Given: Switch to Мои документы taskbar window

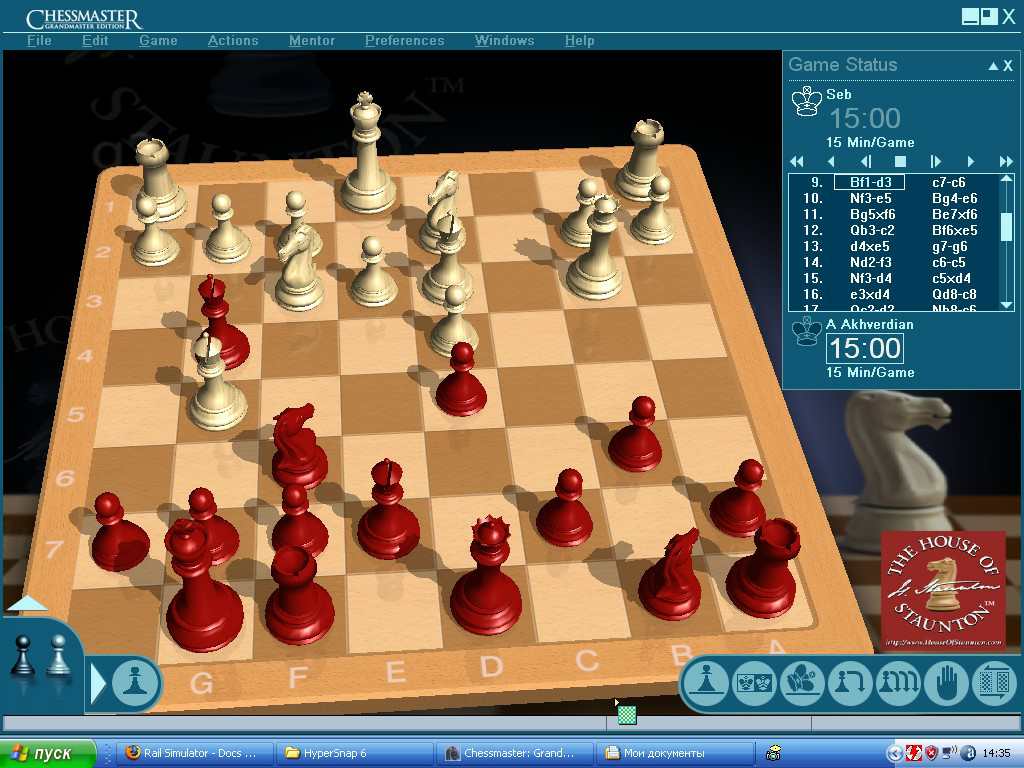Looking at the screenshot, I should pos(673,753).
